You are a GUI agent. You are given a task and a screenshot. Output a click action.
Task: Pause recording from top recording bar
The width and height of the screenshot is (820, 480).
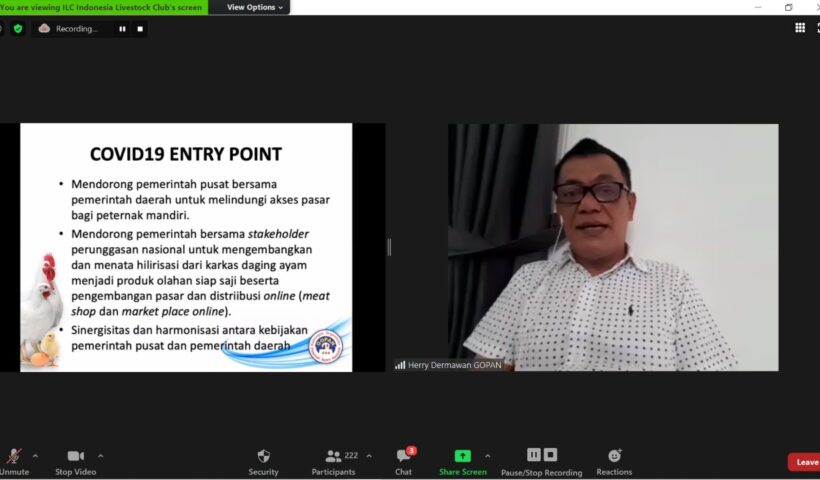pyautogui.click(x=123, y=29)
